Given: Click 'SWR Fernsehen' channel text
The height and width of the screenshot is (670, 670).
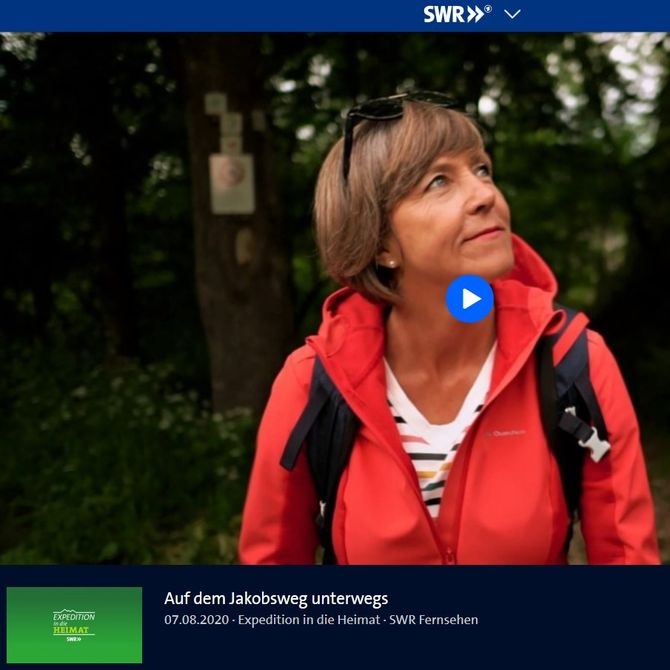Looking at the screenshot, I should click(433, 620).
